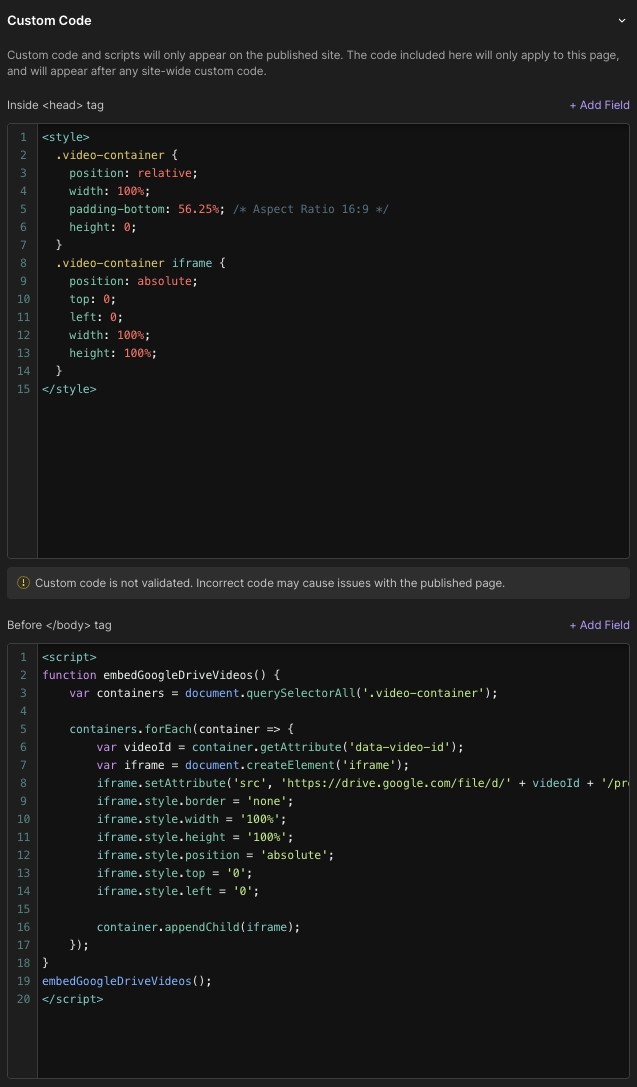Click the 'container.appendChild(iframe);' line
This screenshot has width=637, height=1087.
[199, 928]
